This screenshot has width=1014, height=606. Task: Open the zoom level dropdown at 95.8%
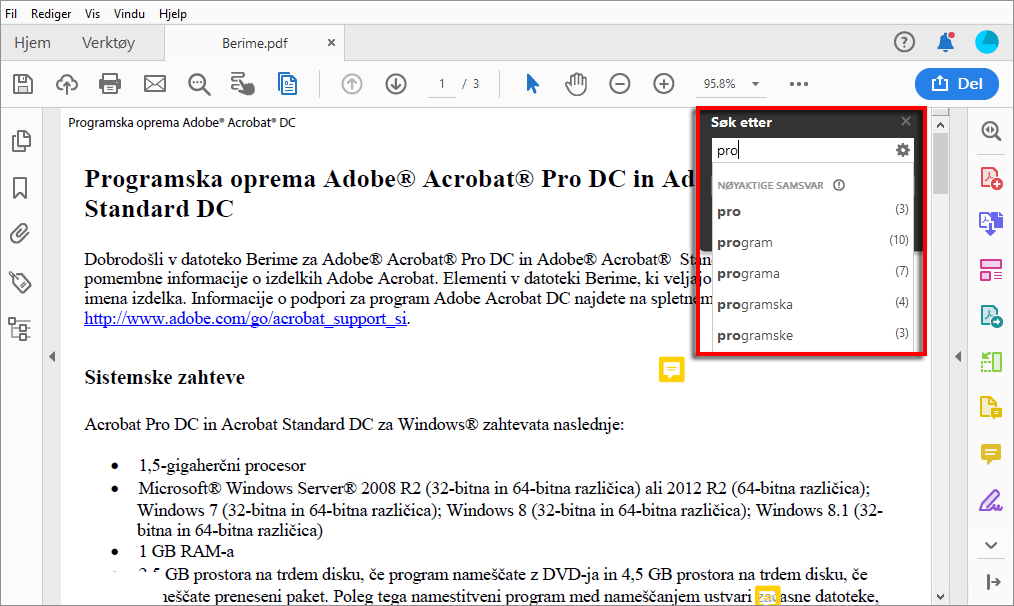tap(755, 84)
